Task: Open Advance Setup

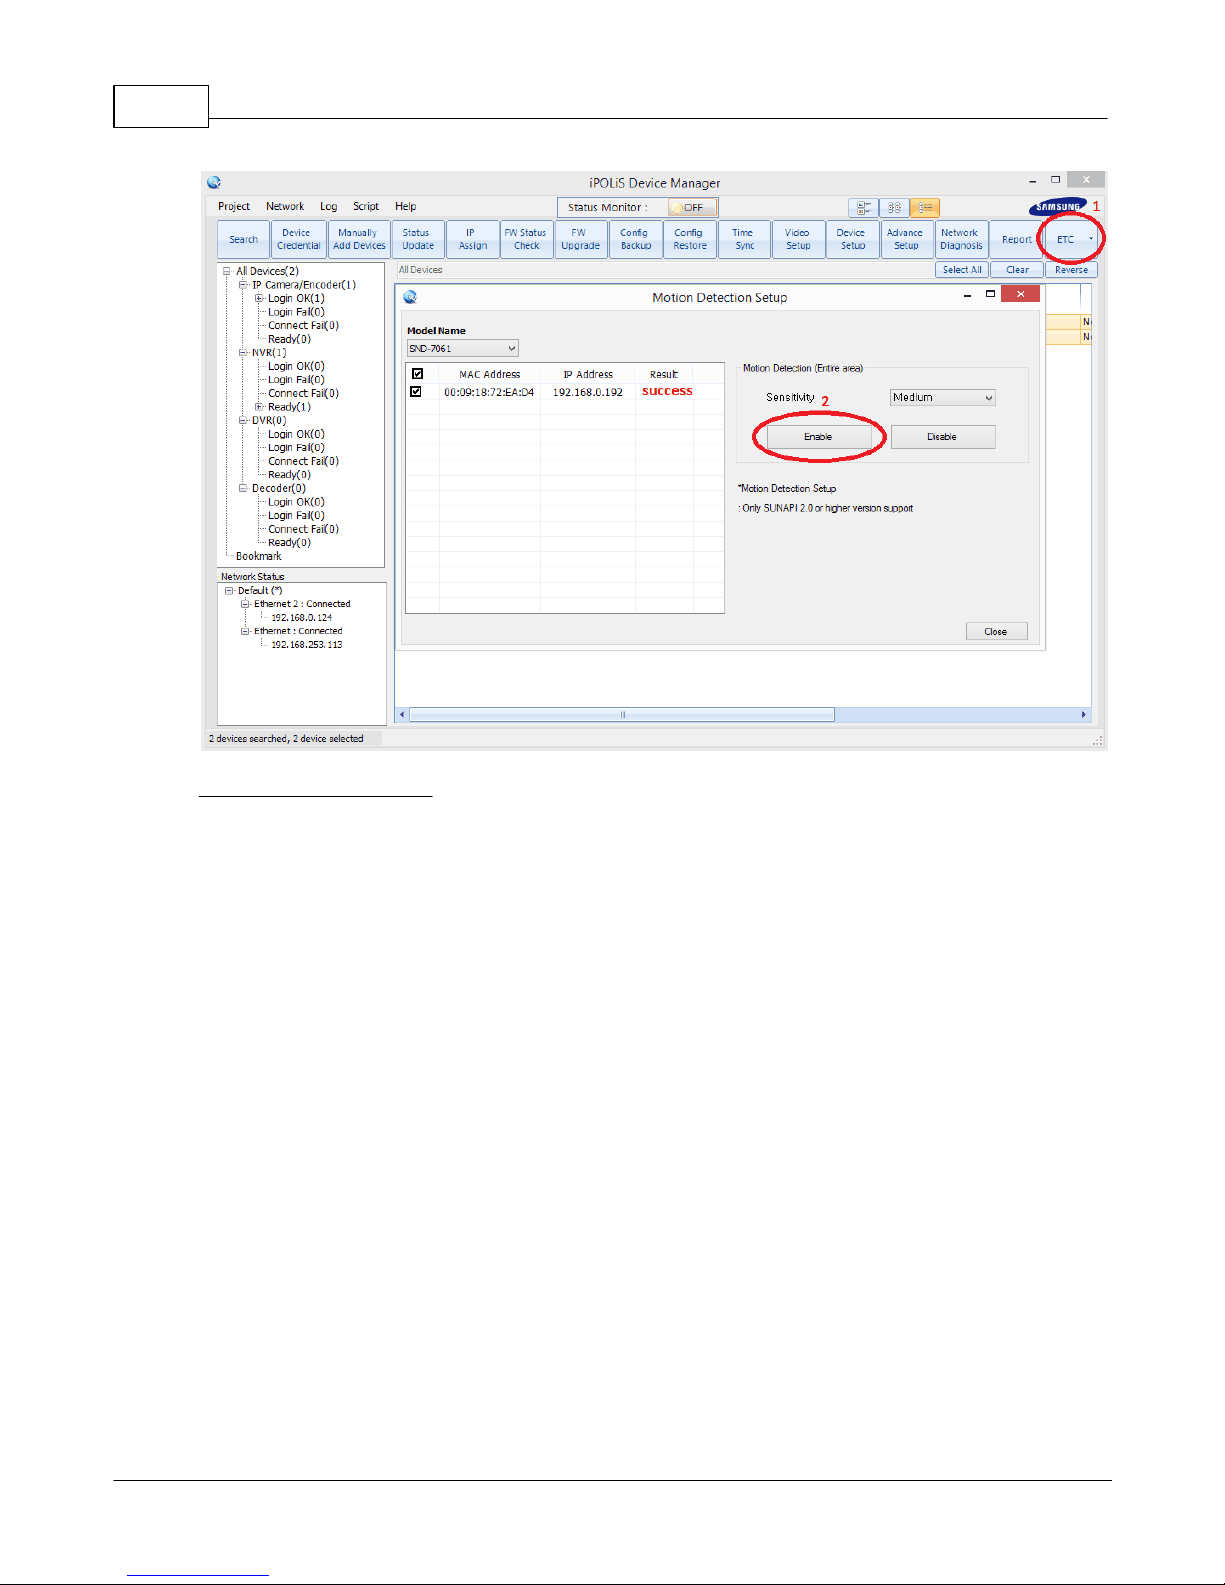Action: coord(906,240)
